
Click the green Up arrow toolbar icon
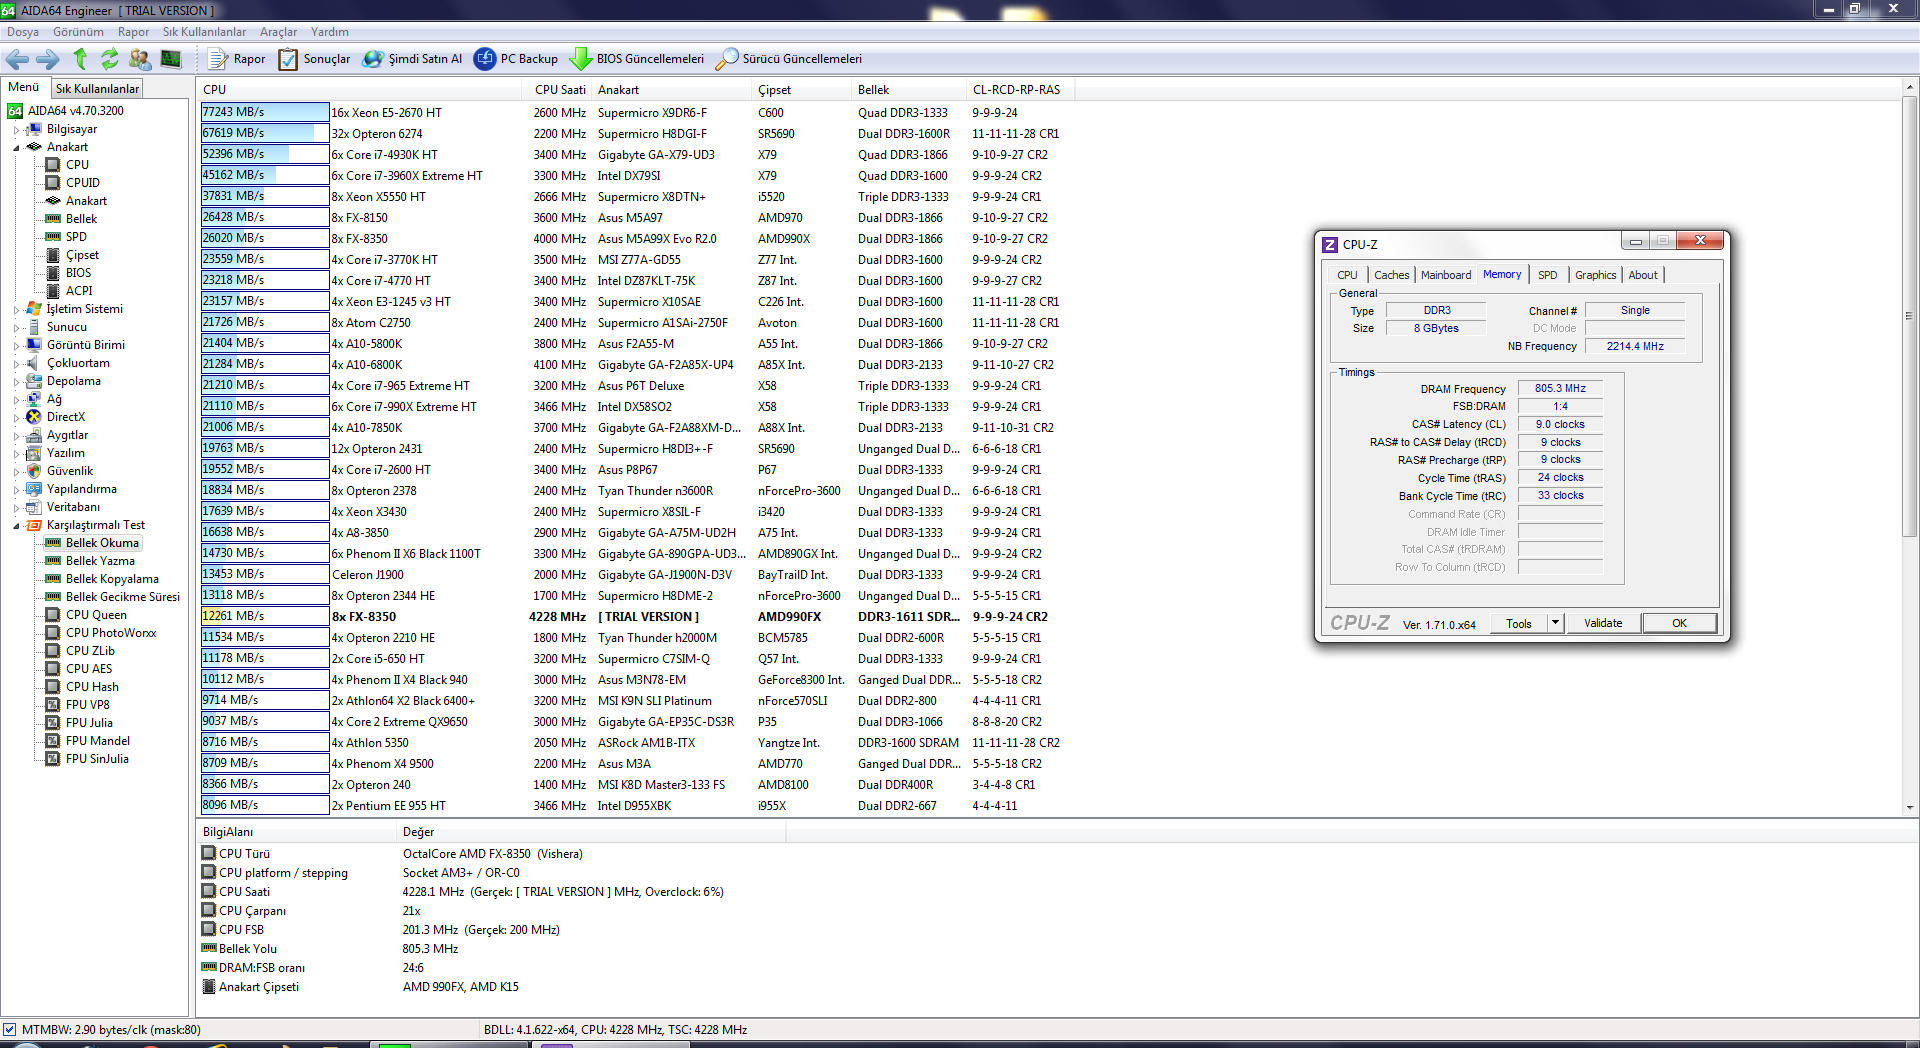pyautogui.click(x=80, y=59)
